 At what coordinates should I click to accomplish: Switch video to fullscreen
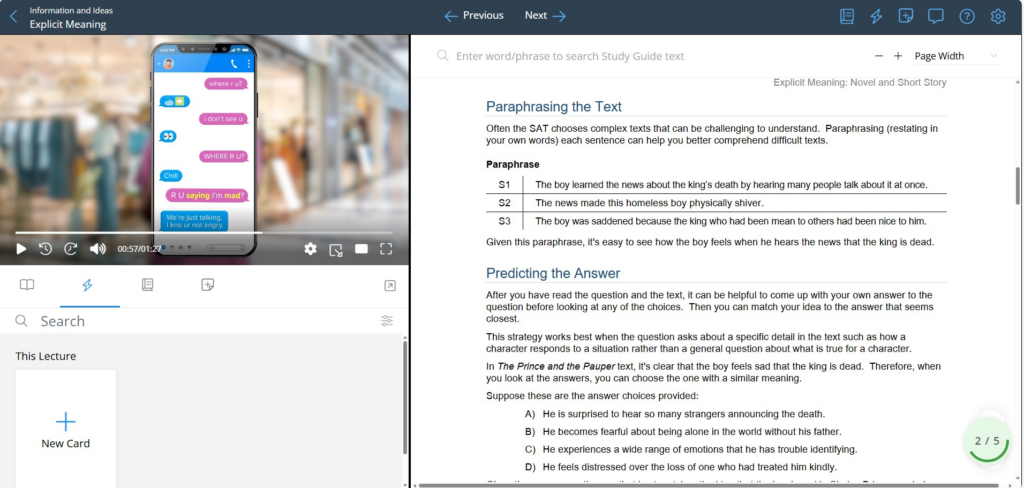click(x=386, y=249)
